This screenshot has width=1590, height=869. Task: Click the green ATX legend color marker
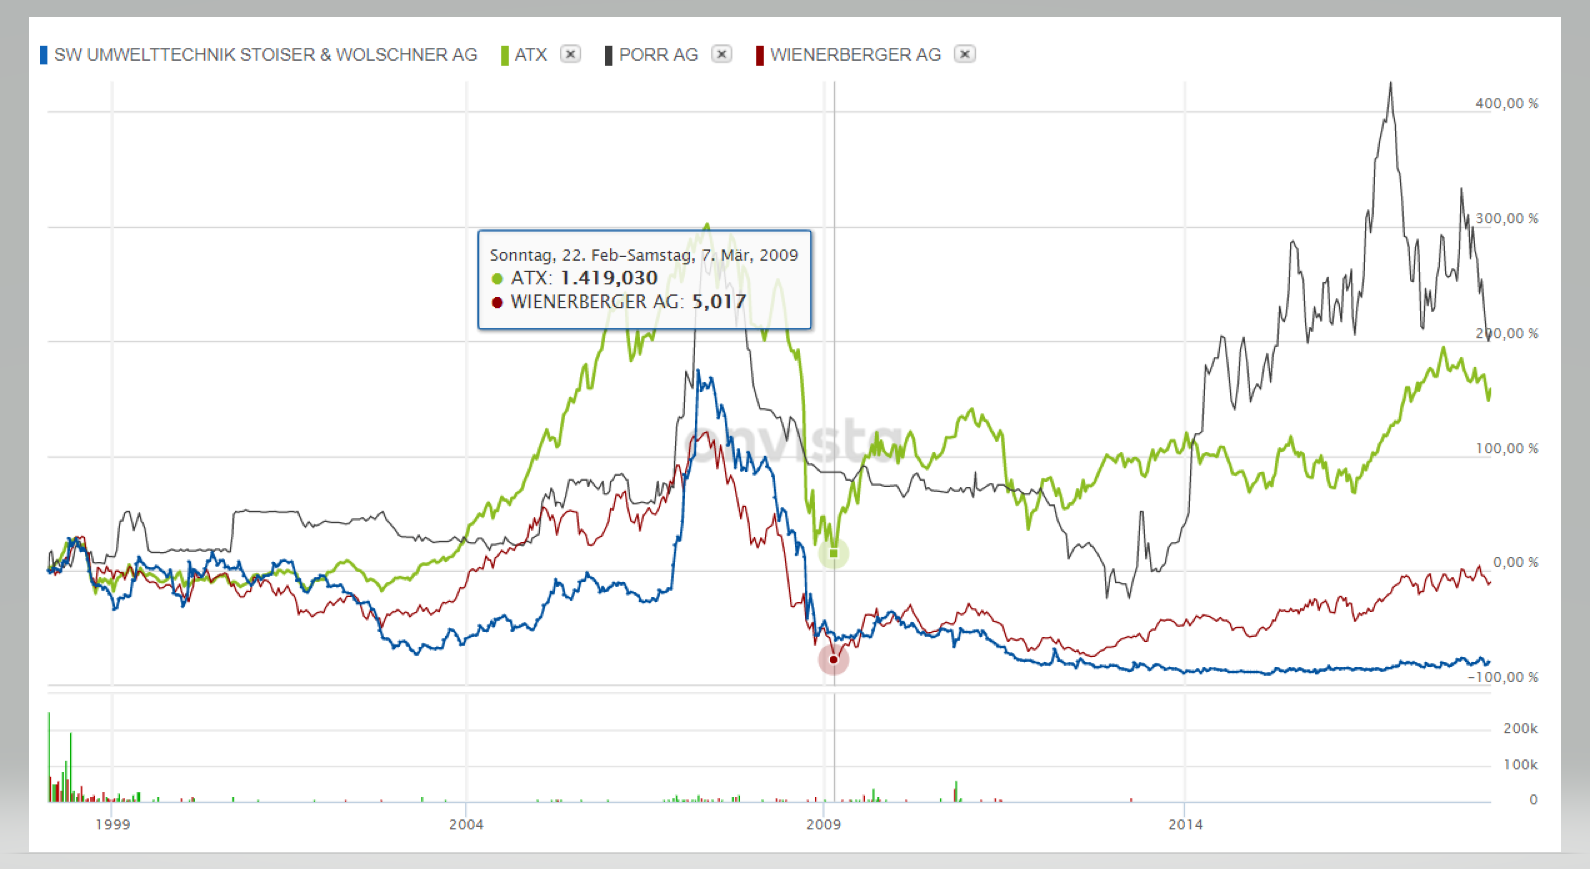pyautogui.click(x=505, y=55)
